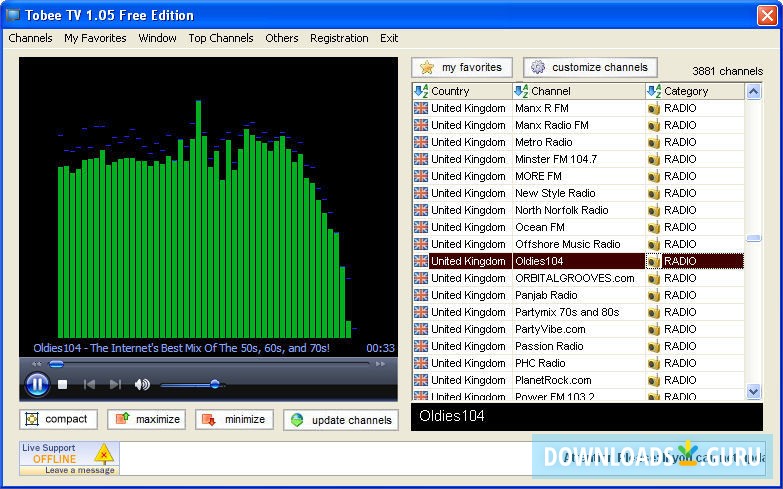Click the Leave a message link
Screen dimensions: 783x489
pos(80,470)
